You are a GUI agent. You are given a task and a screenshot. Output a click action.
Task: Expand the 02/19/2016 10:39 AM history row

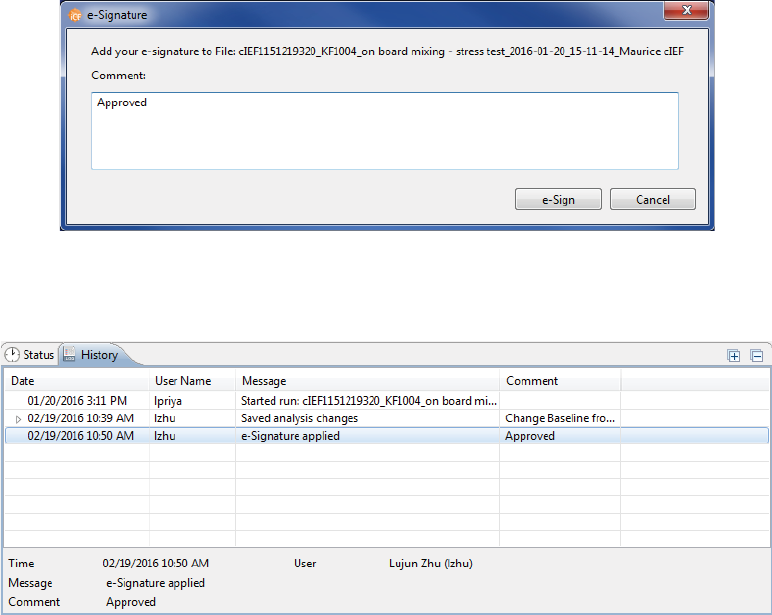18,419
